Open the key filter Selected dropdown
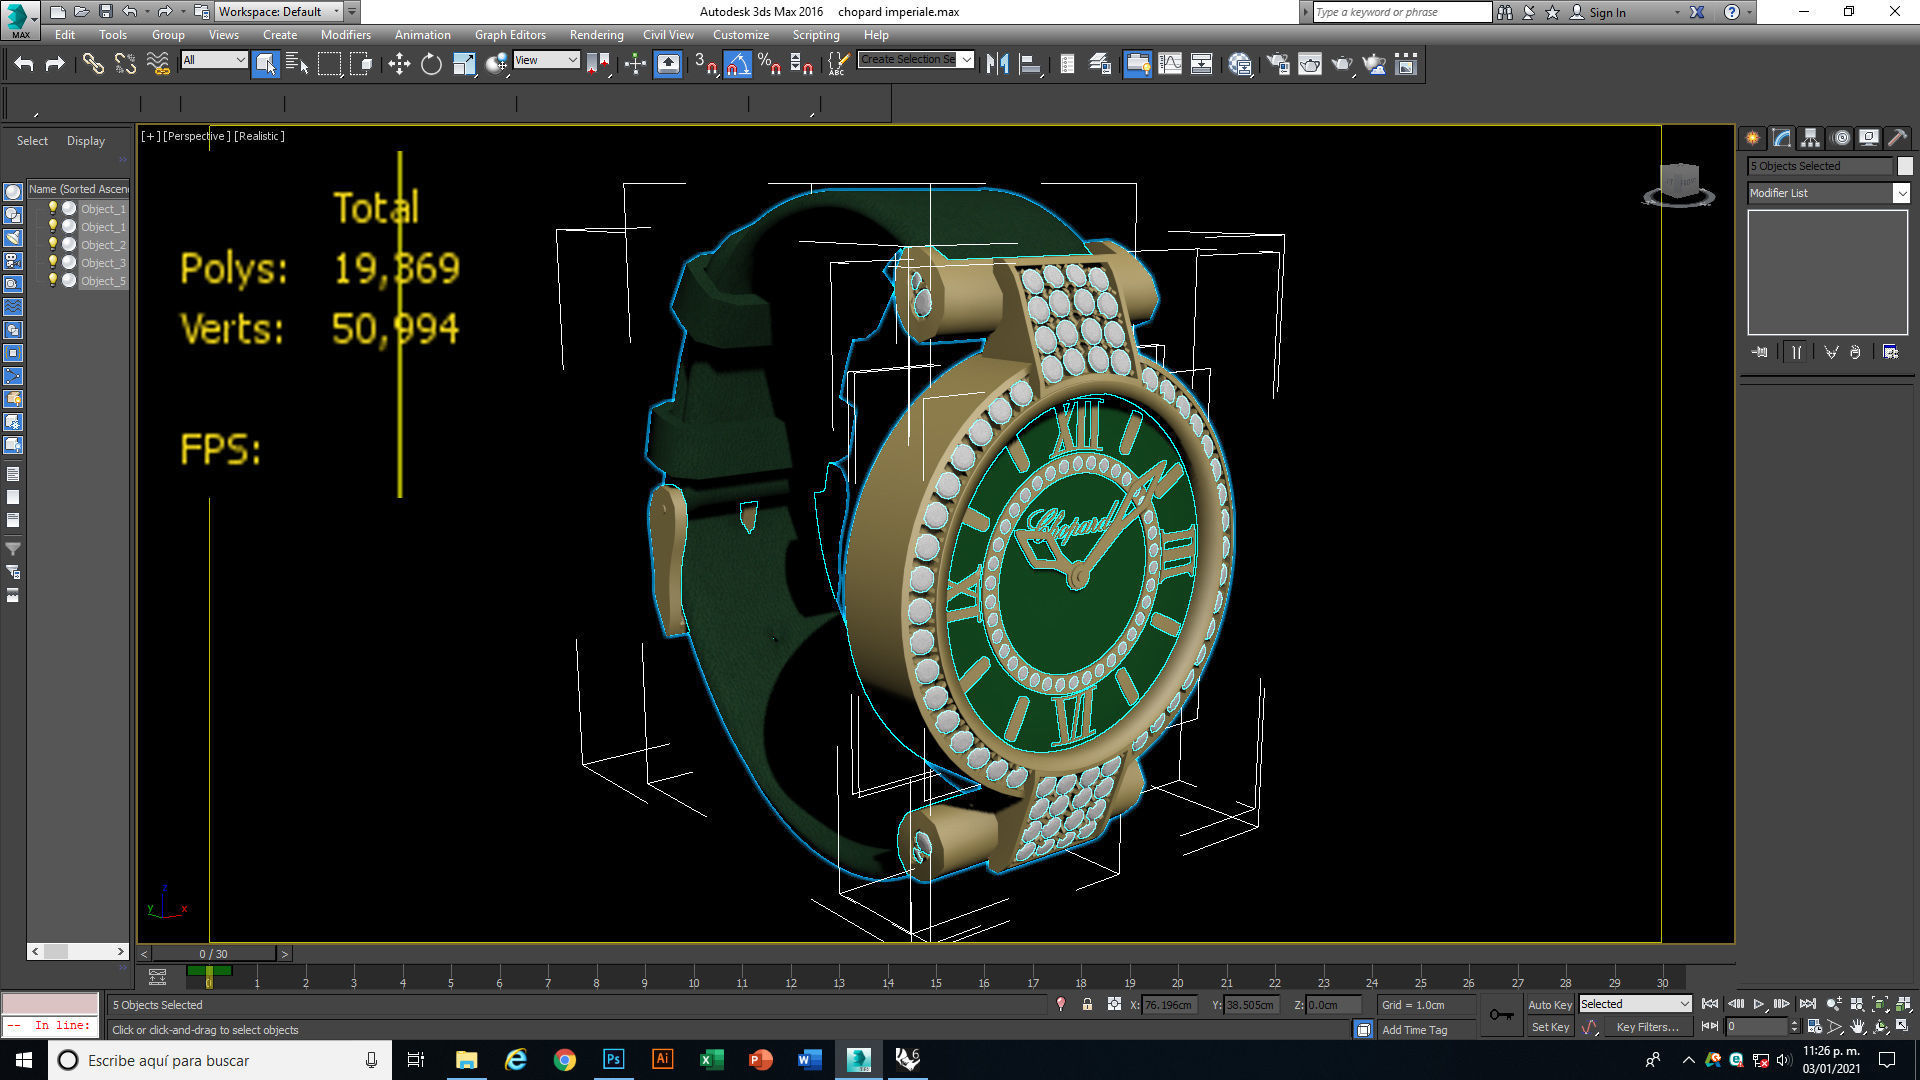The height and width of the screenshot is (1080, 1920). 1635,1004
